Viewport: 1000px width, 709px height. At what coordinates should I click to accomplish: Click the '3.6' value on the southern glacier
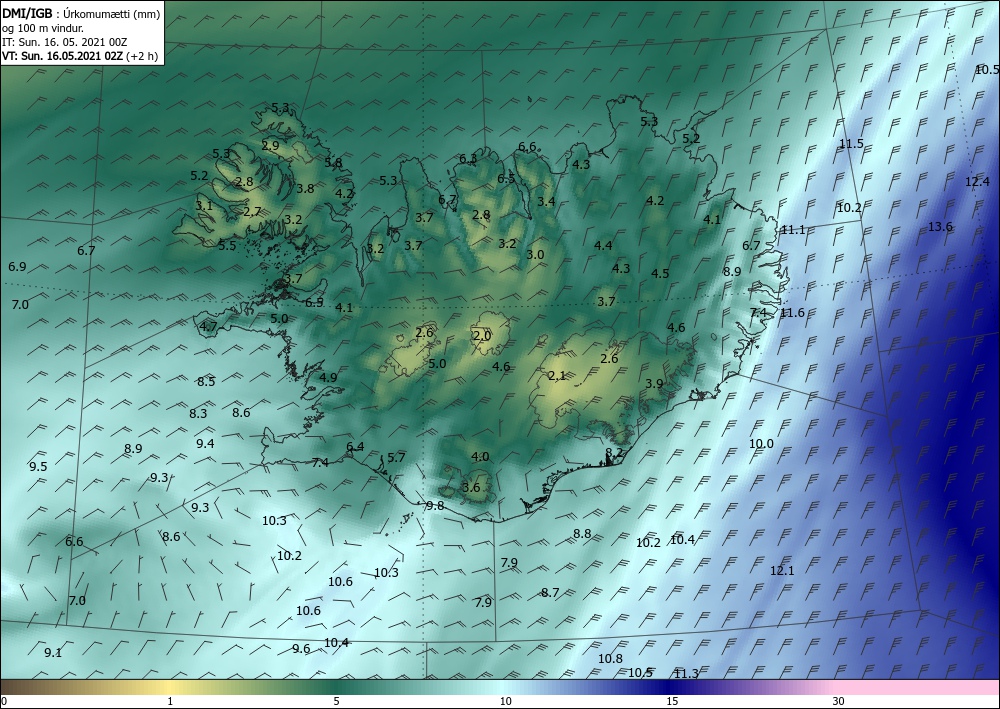tap(471, 487)
